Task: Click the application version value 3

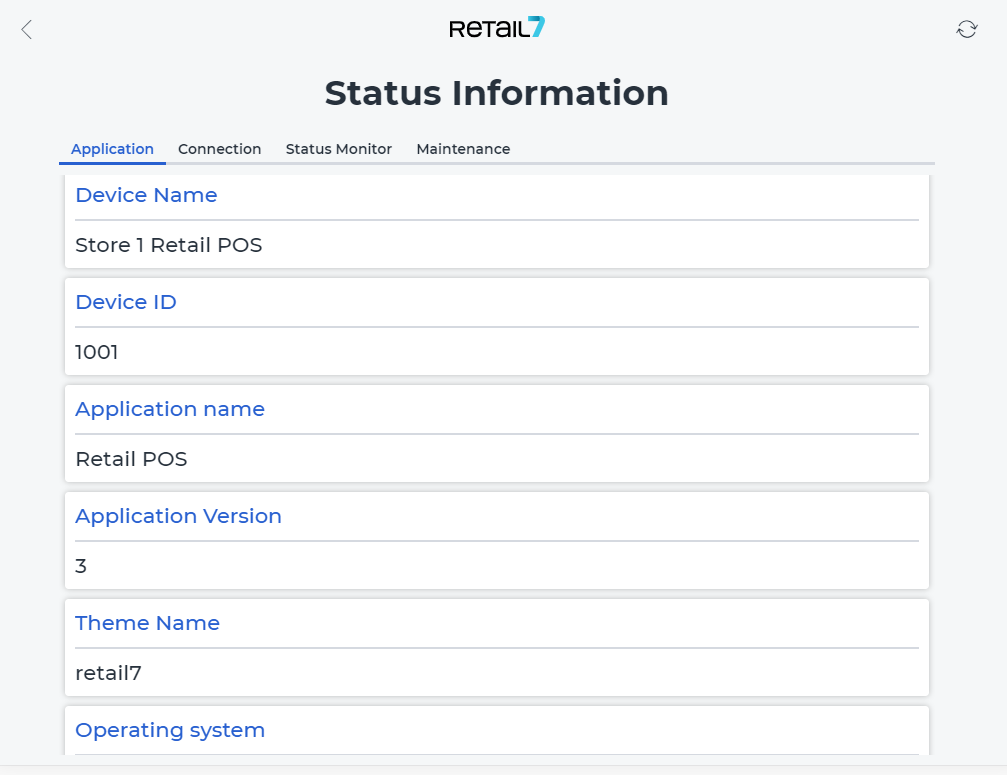Action: pyautogui.click(x=81, y=566)
